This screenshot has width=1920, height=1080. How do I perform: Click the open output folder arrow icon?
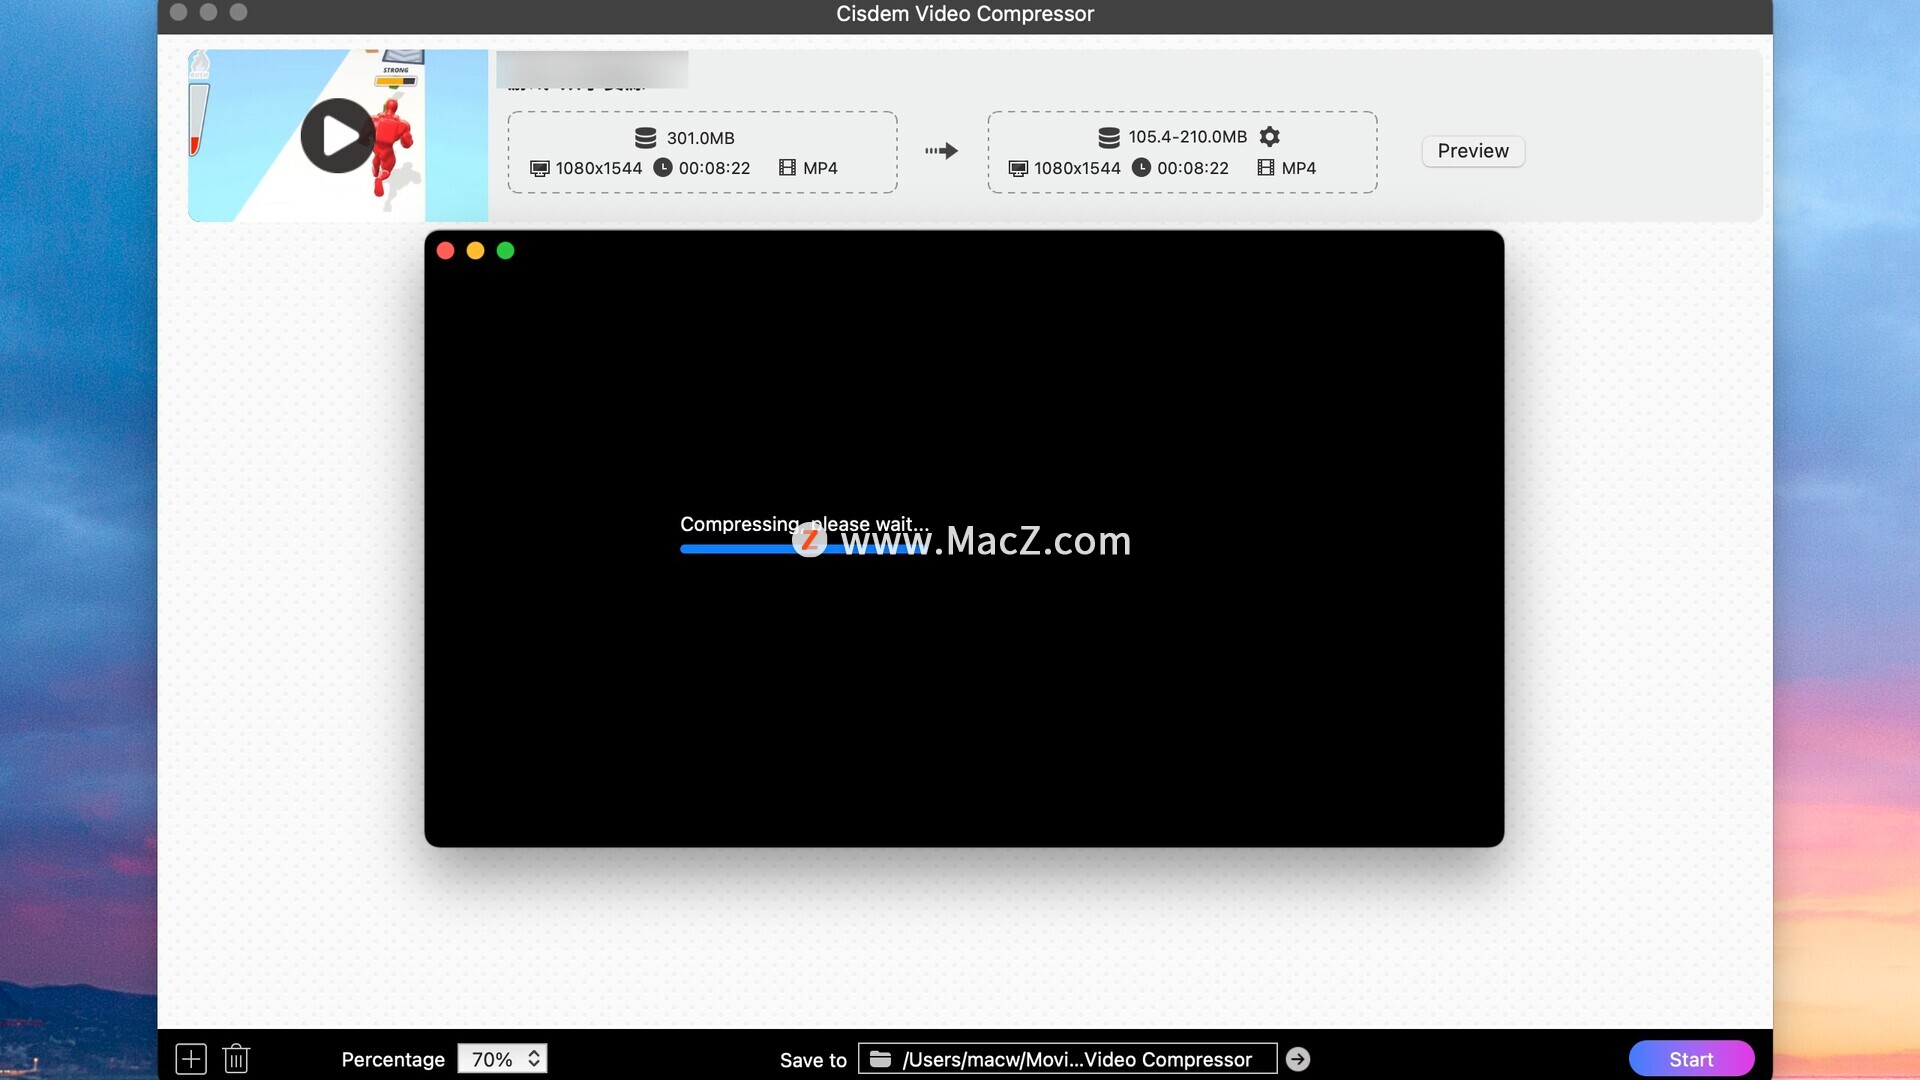tap(1298, 1059)
